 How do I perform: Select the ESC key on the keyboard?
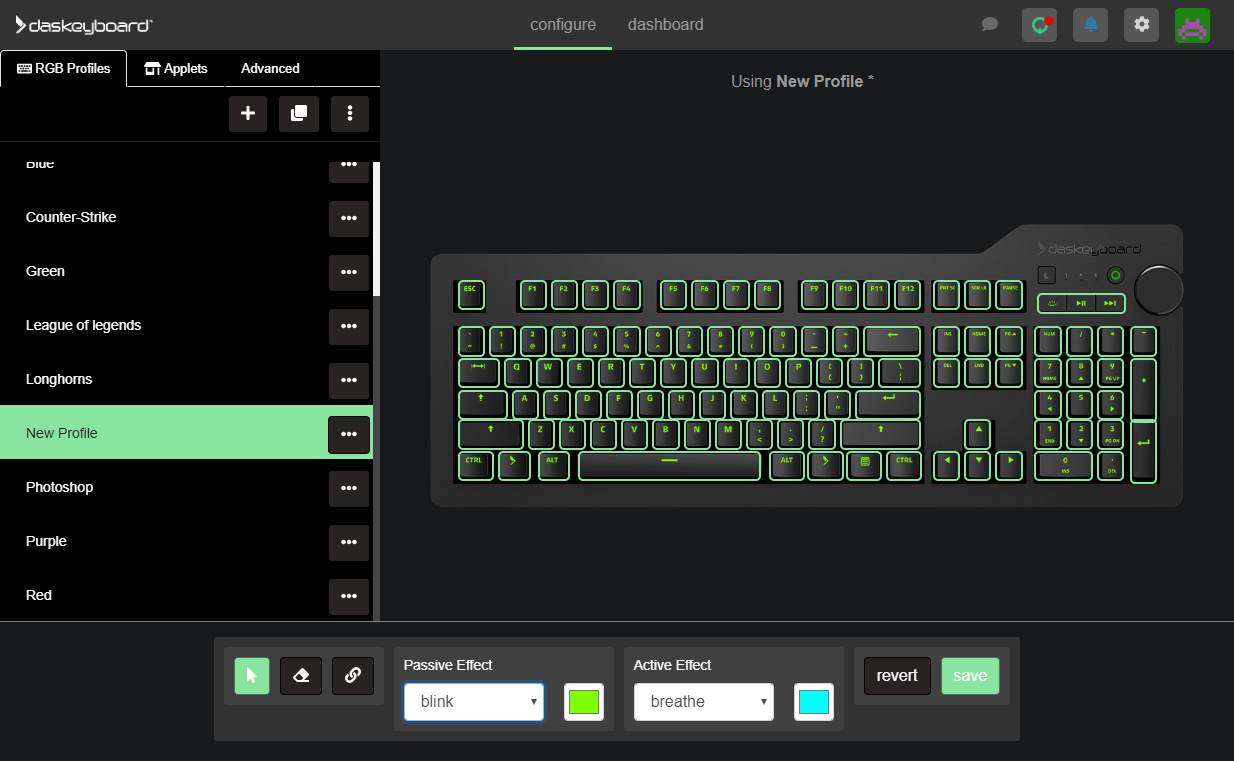point(471,294)
